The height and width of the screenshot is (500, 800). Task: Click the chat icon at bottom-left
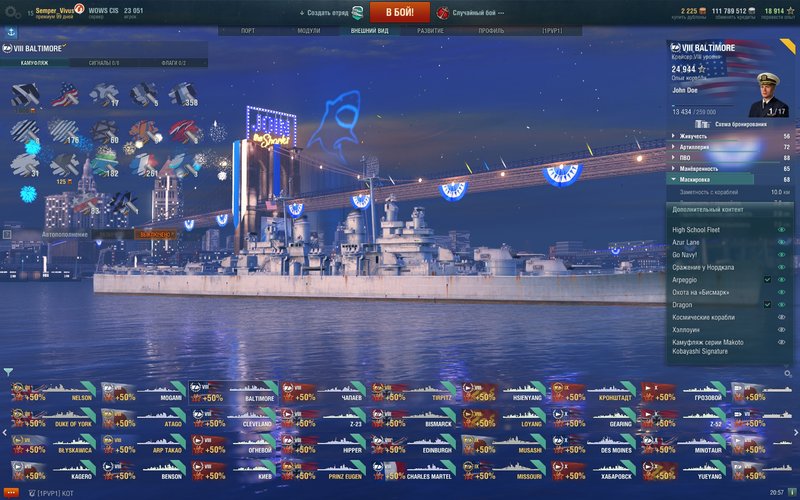click(x=10, y=493)
